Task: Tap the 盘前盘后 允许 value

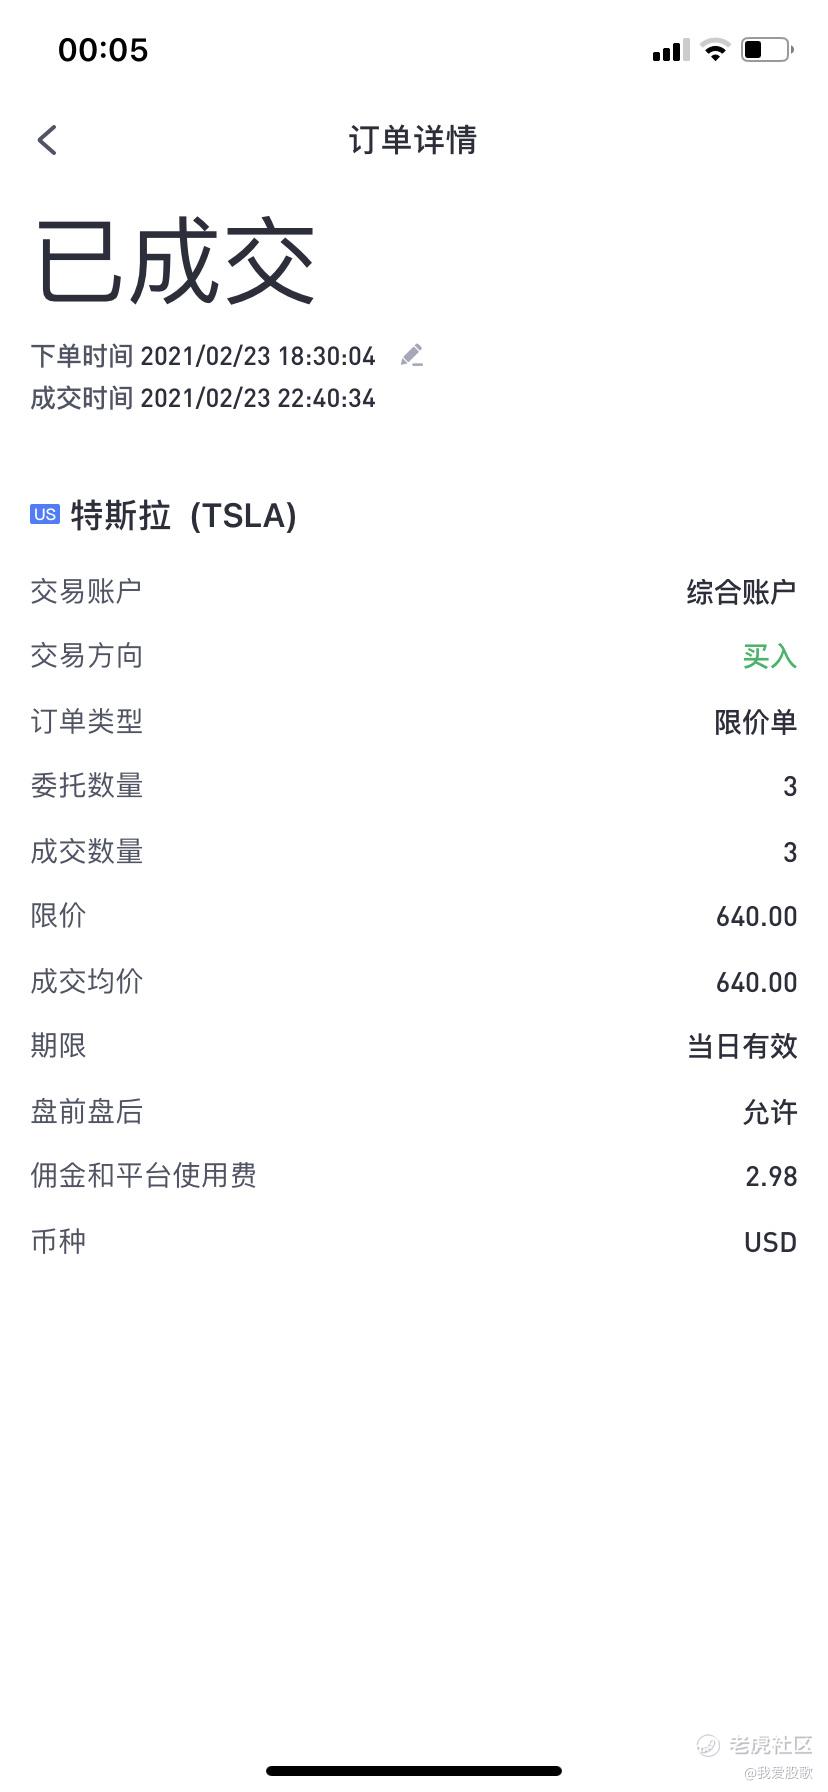Action: tap(769, 1112)
